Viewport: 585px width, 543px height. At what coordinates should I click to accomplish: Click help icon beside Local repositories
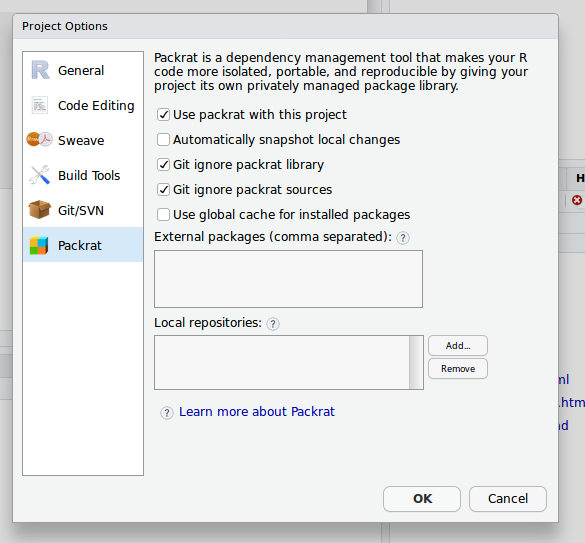tap(273, 324)
